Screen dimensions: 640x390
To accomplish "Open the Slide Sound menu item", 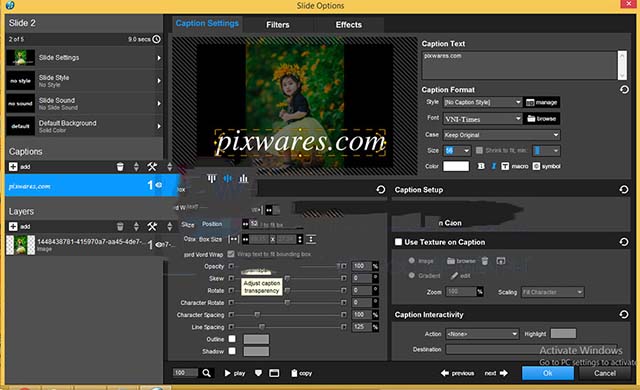I will pyautogui.click(x=84, y=104).
